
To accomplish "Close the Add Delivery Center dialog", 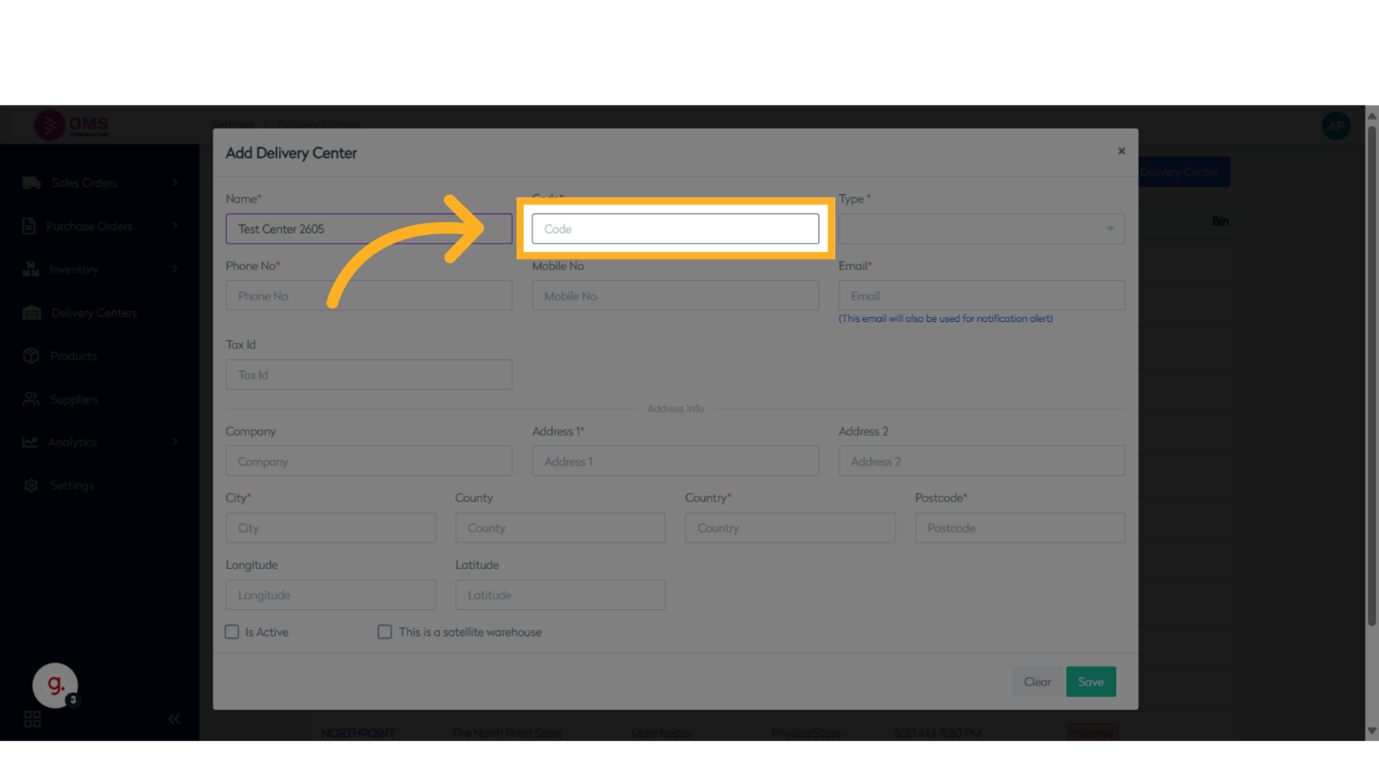I will pyautogui.click(x=1121, y=151).
